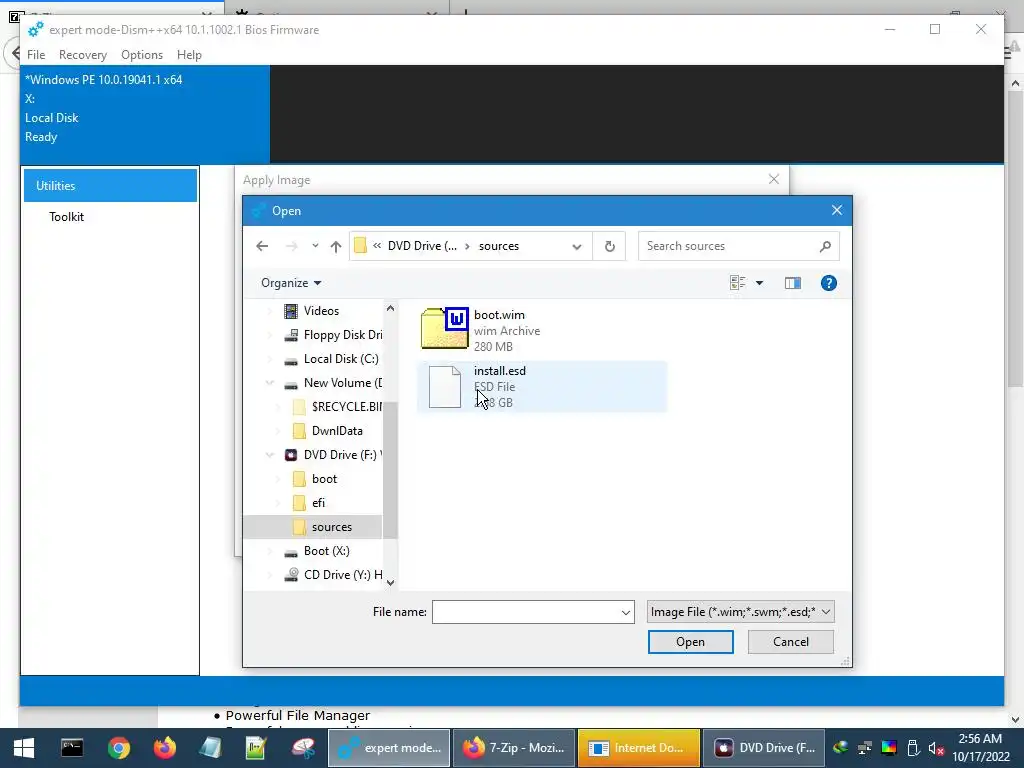
Task: Switch to Internet Download taskbar button
Action: coord(638,748)
